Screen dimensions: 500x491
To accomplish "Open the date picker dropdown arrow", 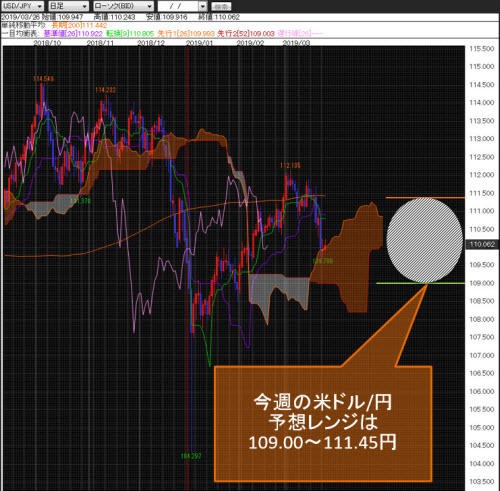I will click(203, 6).
